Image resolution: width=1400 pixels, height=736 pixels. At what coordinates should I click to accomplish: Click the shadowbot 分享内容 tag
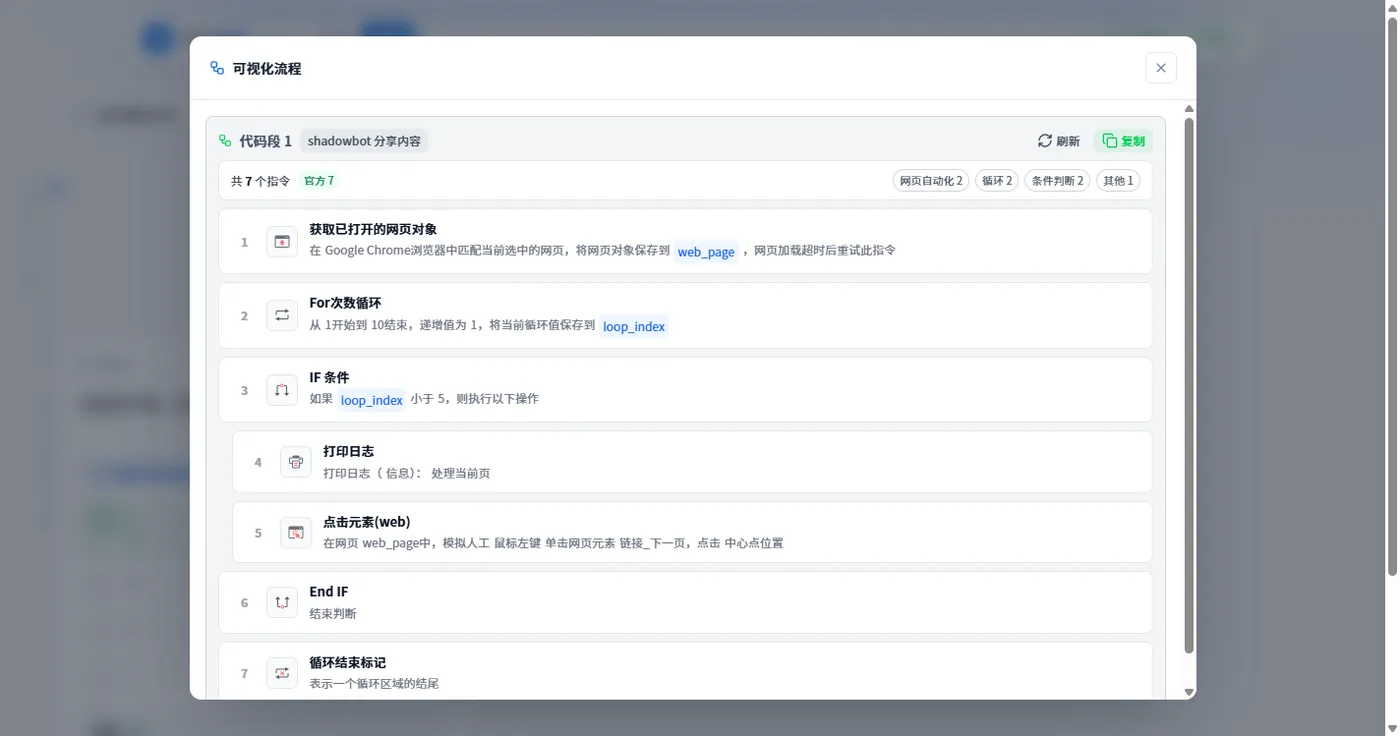(x=364, y=141)
